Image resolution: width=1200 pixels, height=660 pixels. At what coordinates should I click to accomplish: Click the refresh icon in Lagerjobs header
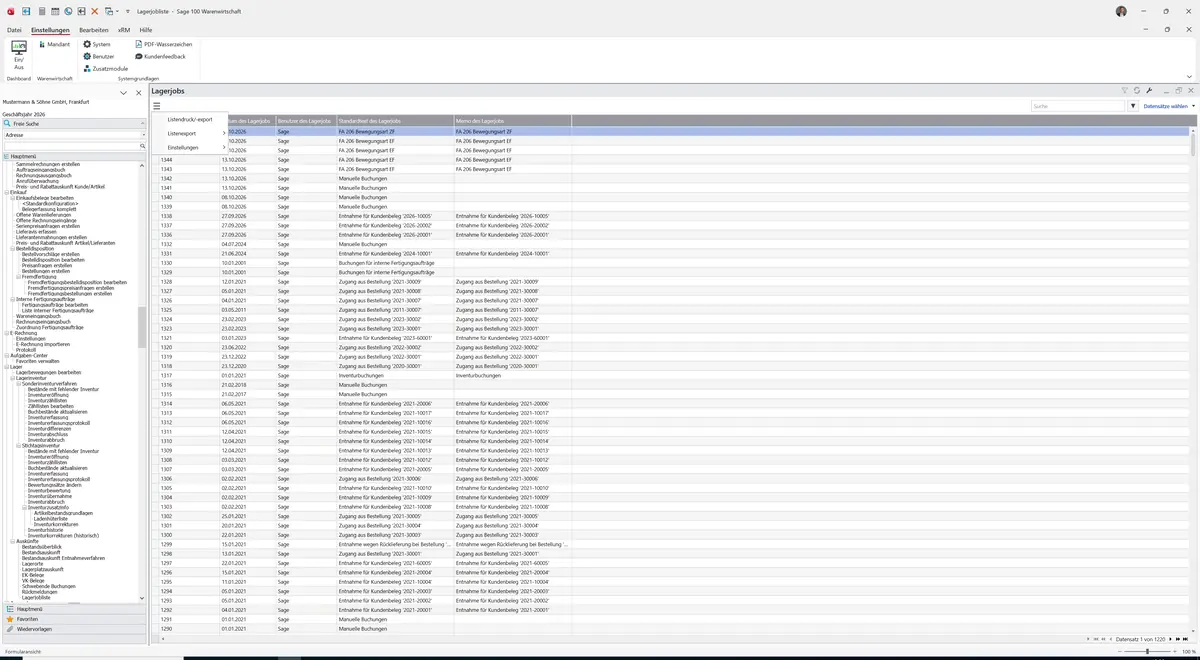pos(1137,91)
